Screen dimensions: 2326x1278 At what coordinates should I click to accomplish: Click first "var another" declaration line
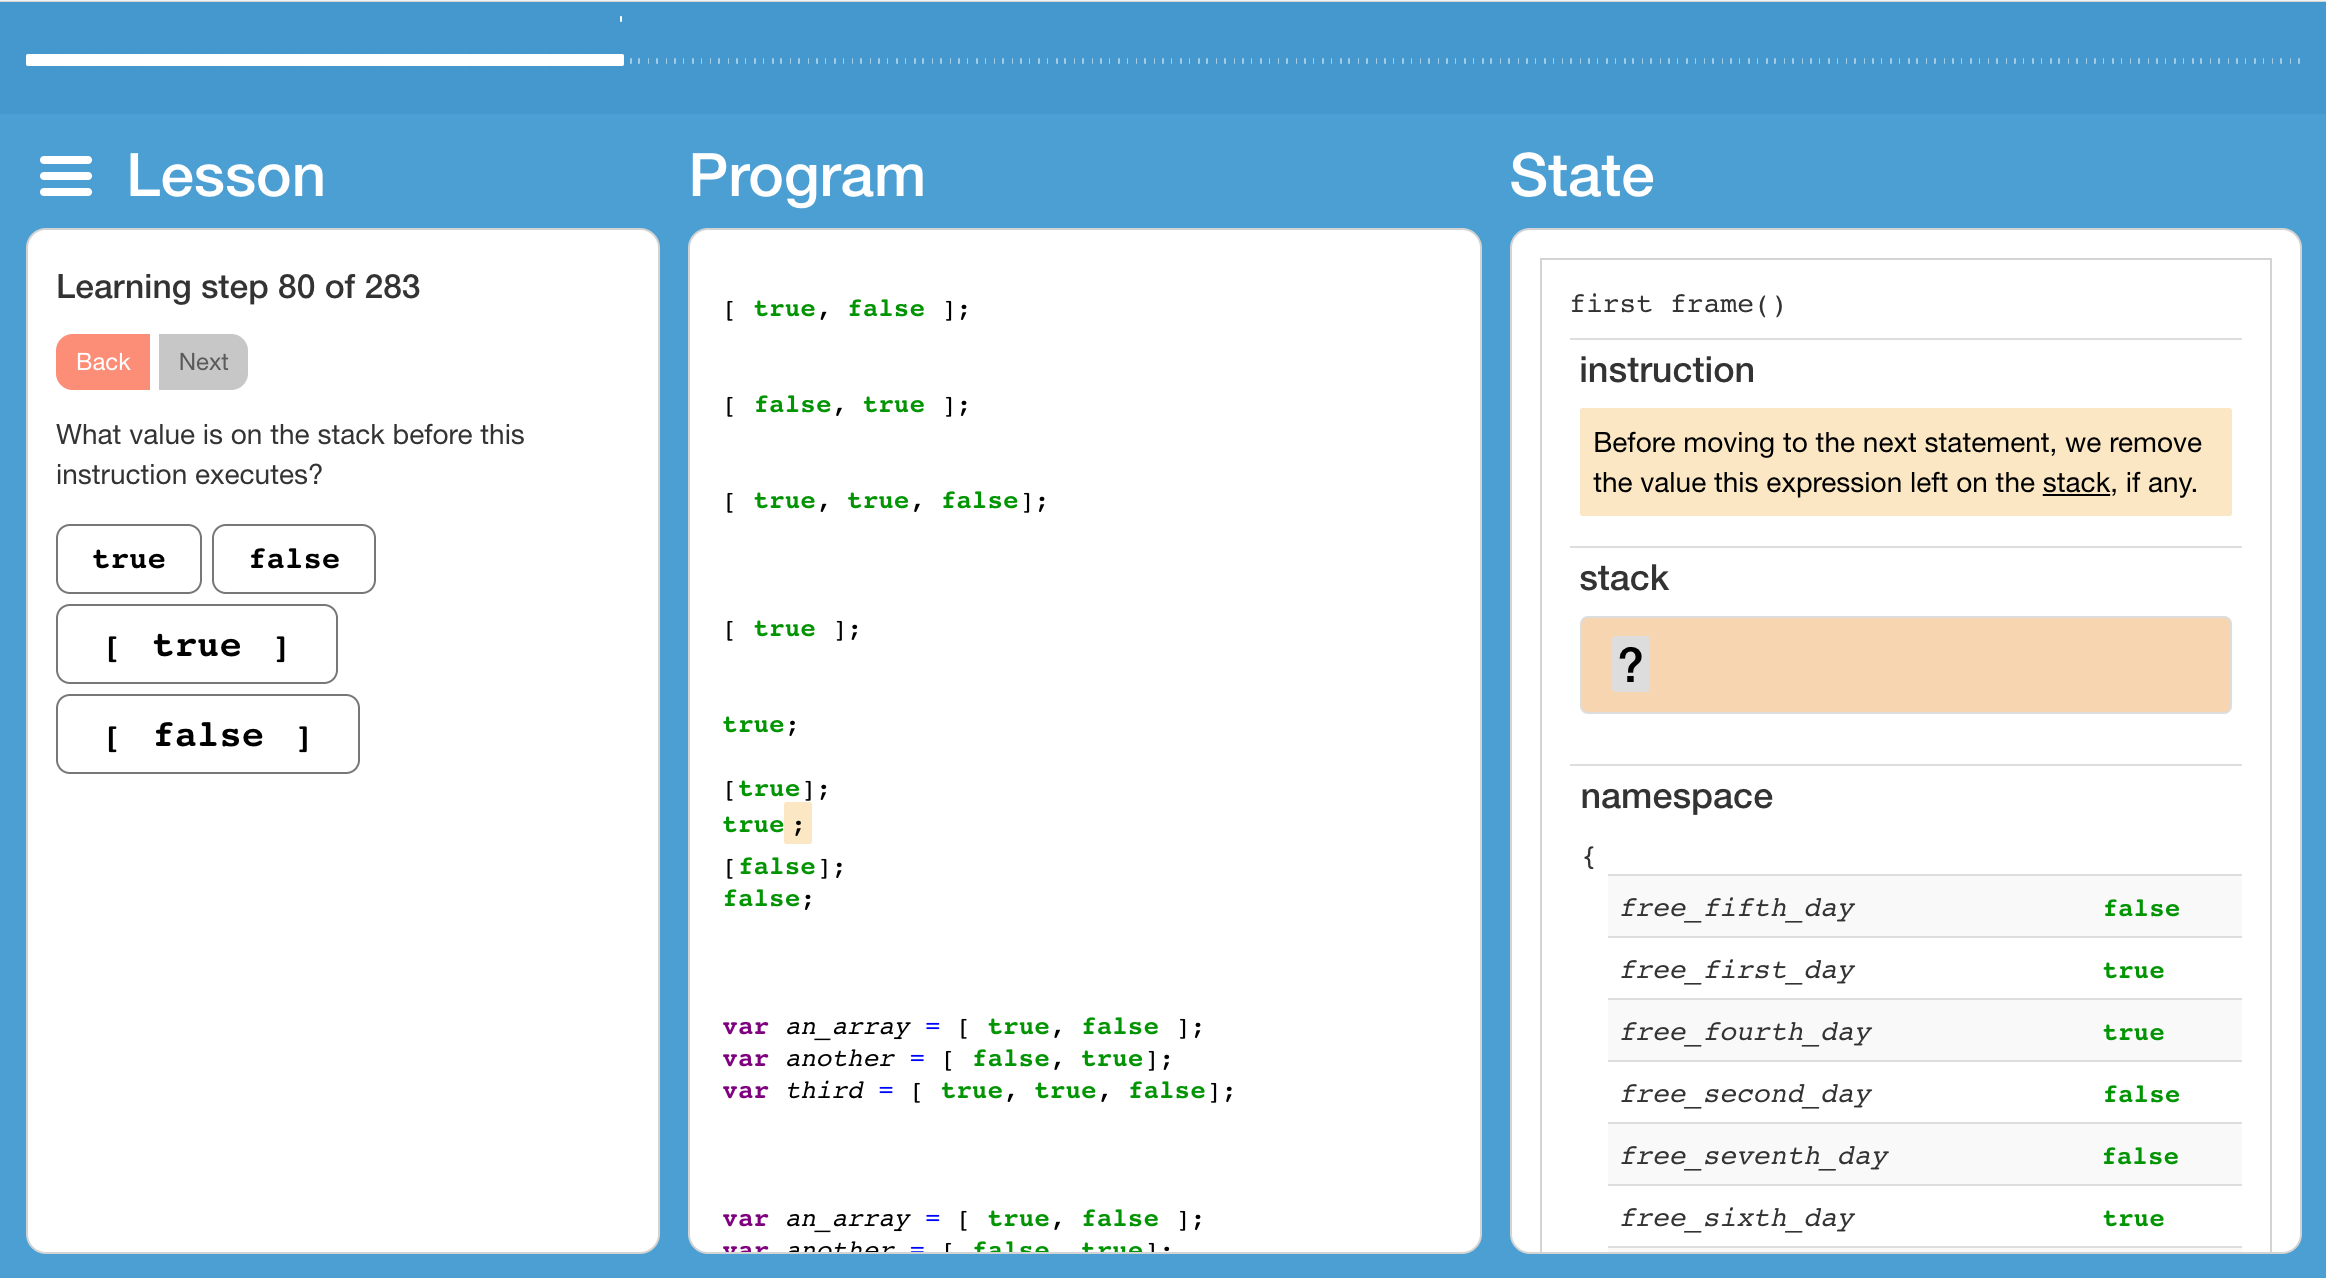click(x=947, y=1059)
